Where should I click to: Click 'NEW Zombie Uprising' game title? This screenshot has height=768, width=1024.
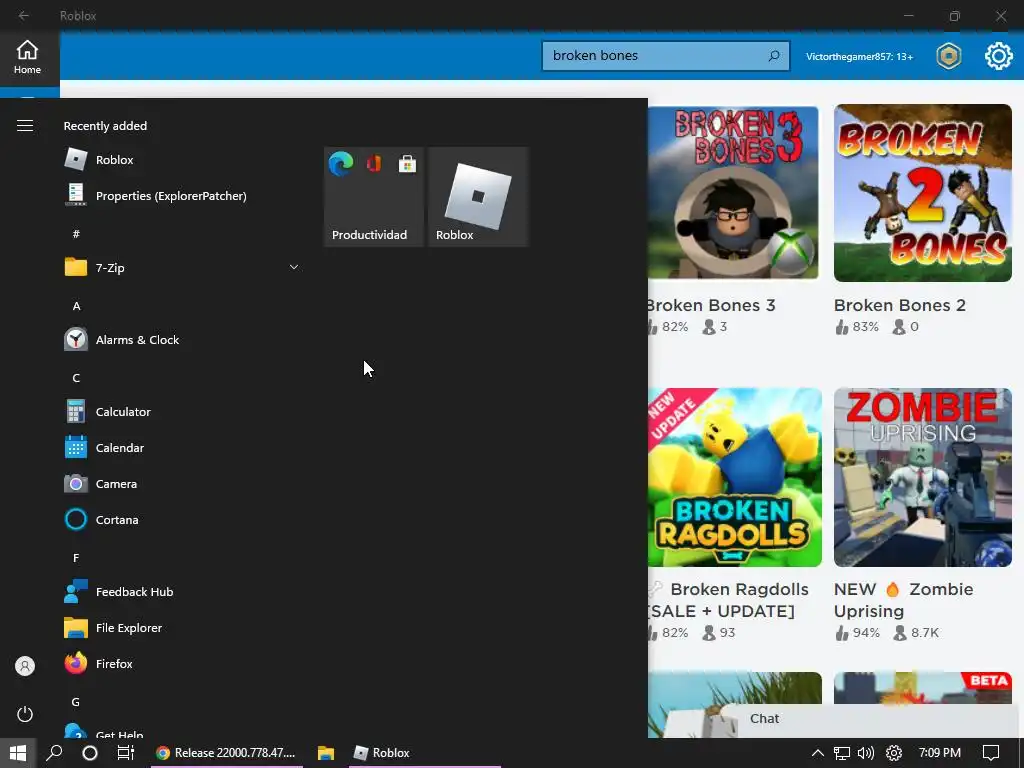(904, 600)
